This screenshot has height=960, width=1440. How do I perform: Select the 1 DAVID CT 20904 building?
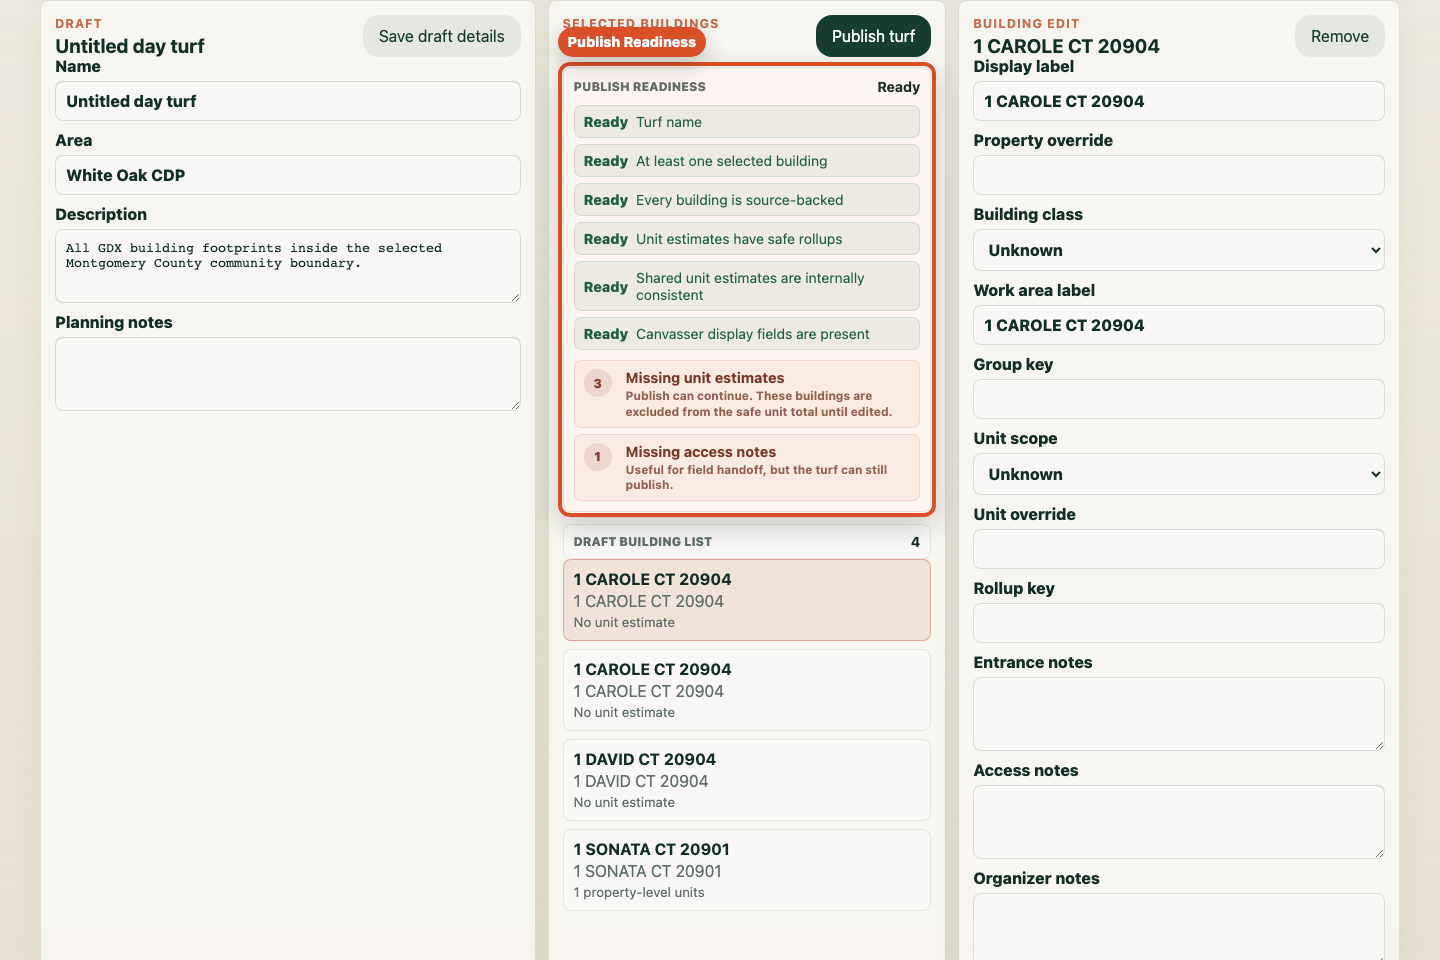pyautogui.click(x=747, y=780)
